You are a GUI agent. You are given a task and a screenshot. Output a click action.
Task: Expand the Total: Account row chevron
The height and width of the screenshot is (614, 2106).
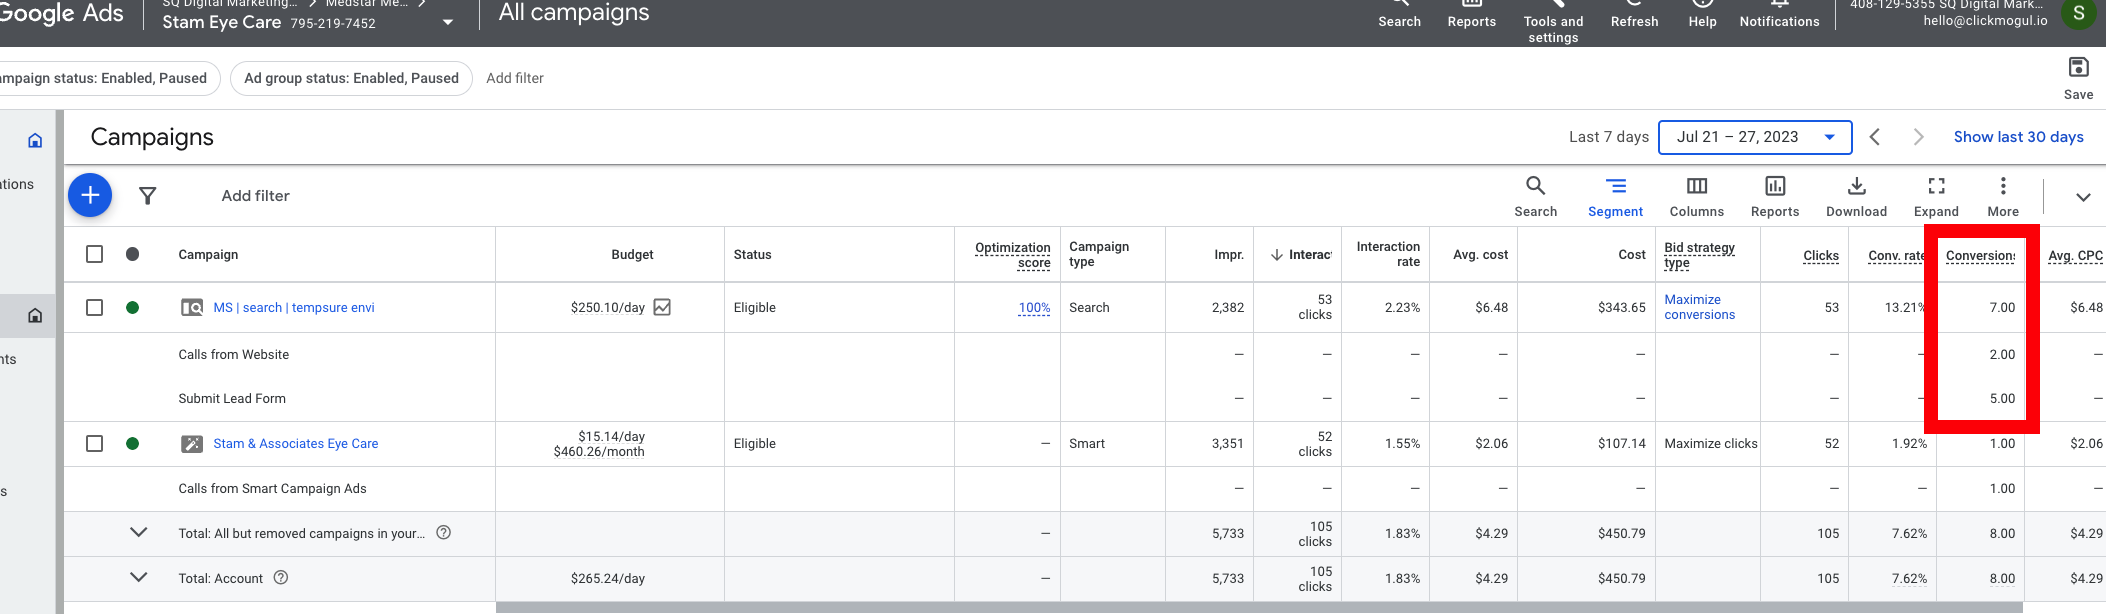point(139,577)
